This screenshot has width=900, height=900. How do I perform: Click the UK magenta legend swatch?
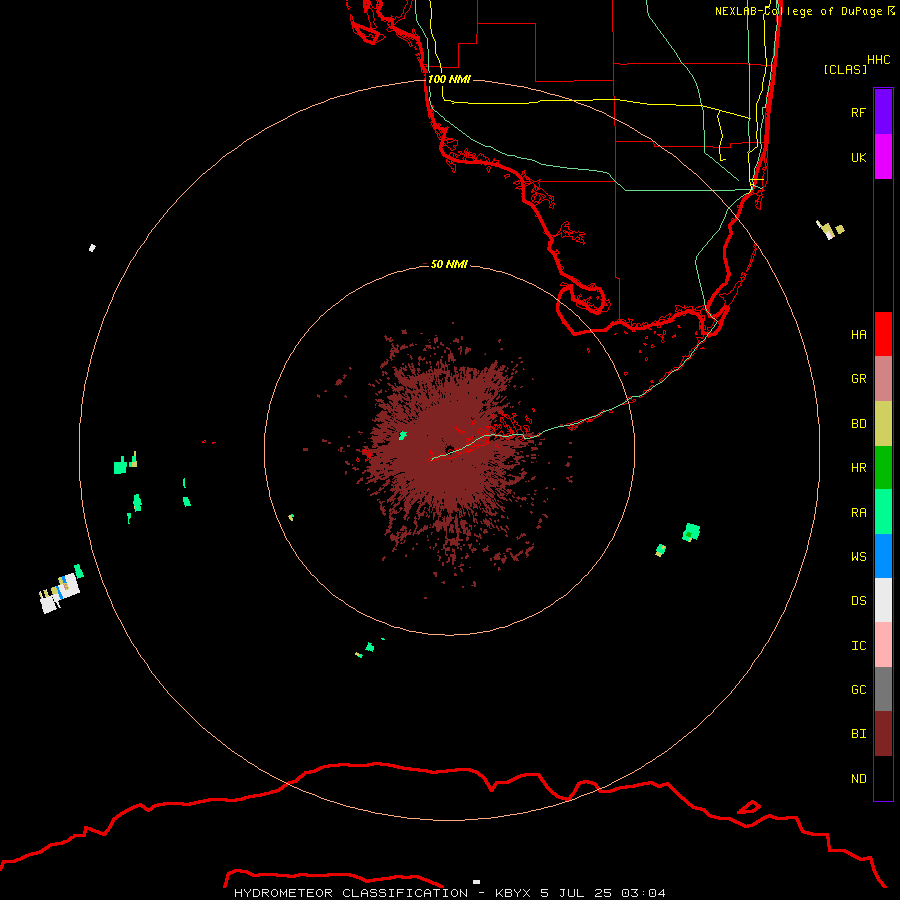pos(883,157)
